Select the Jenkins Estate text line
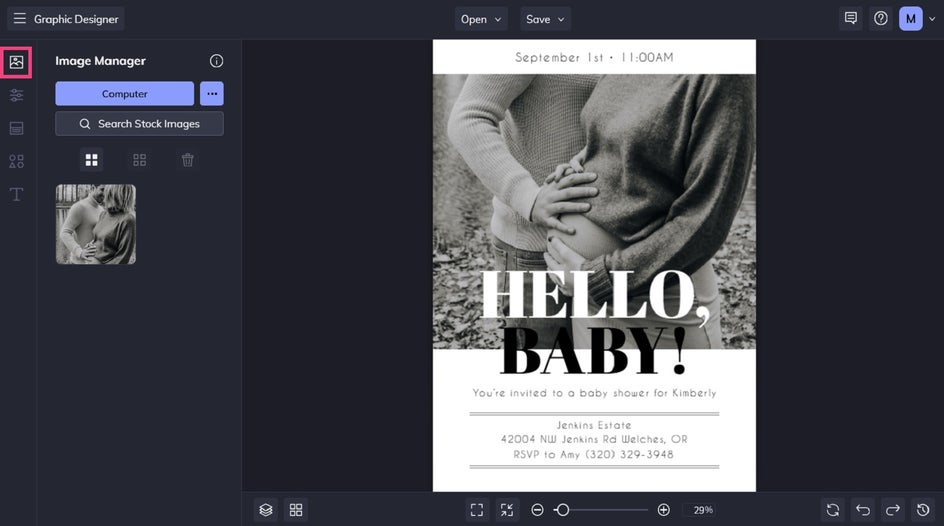 click(594, 425)
